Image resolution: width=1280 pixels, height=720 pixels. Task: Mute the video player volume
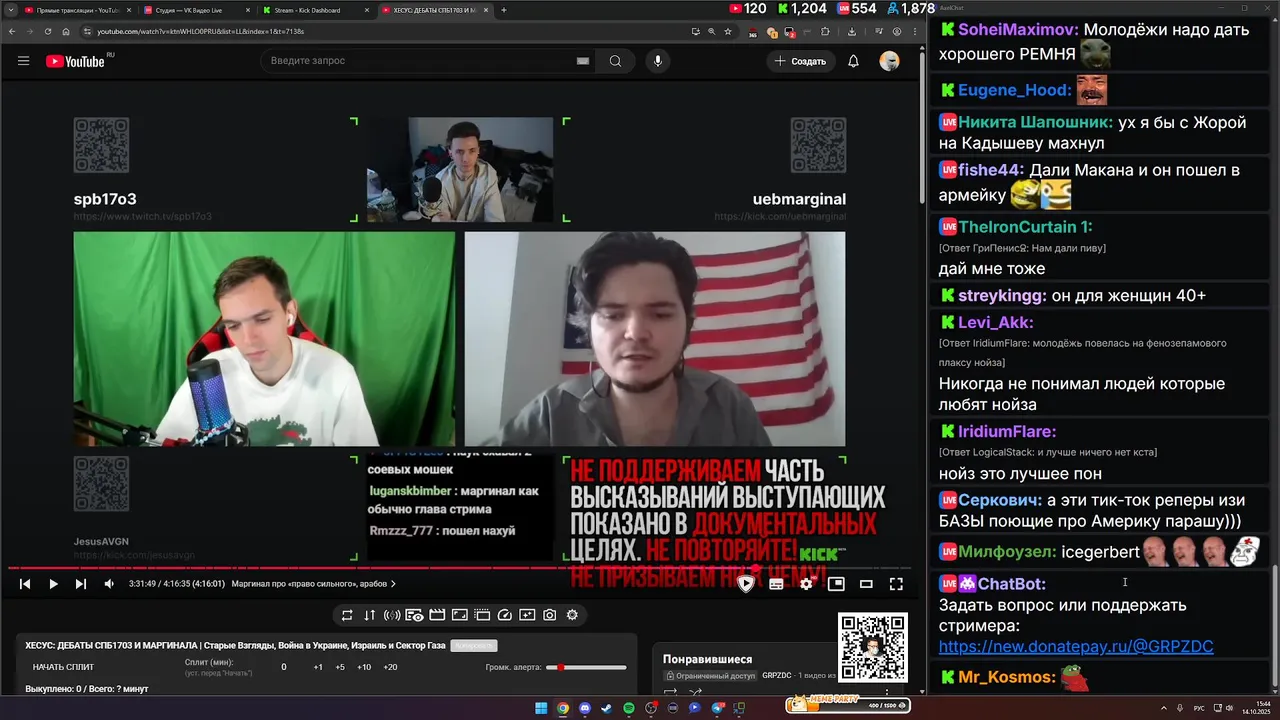[109, 584]
